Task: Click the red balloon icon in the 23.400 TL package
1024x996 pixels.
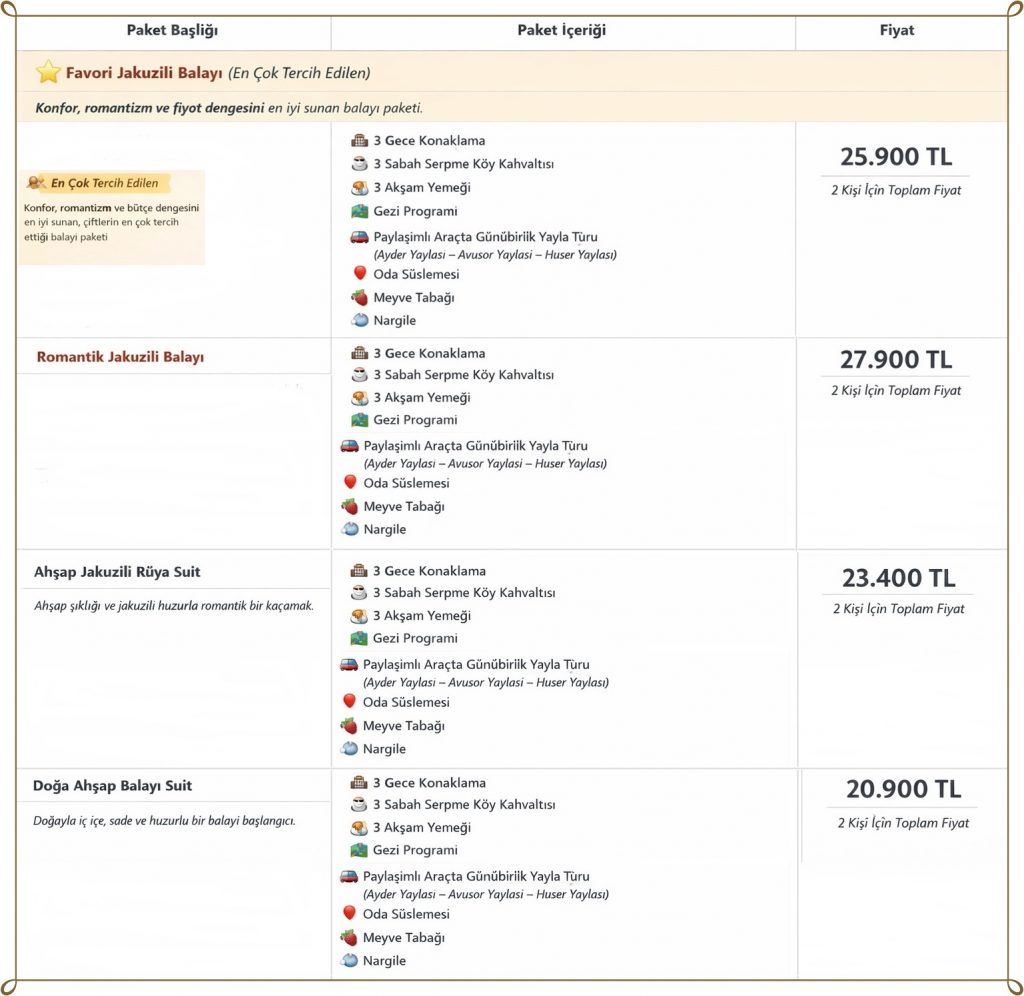Action: point(350,702)
